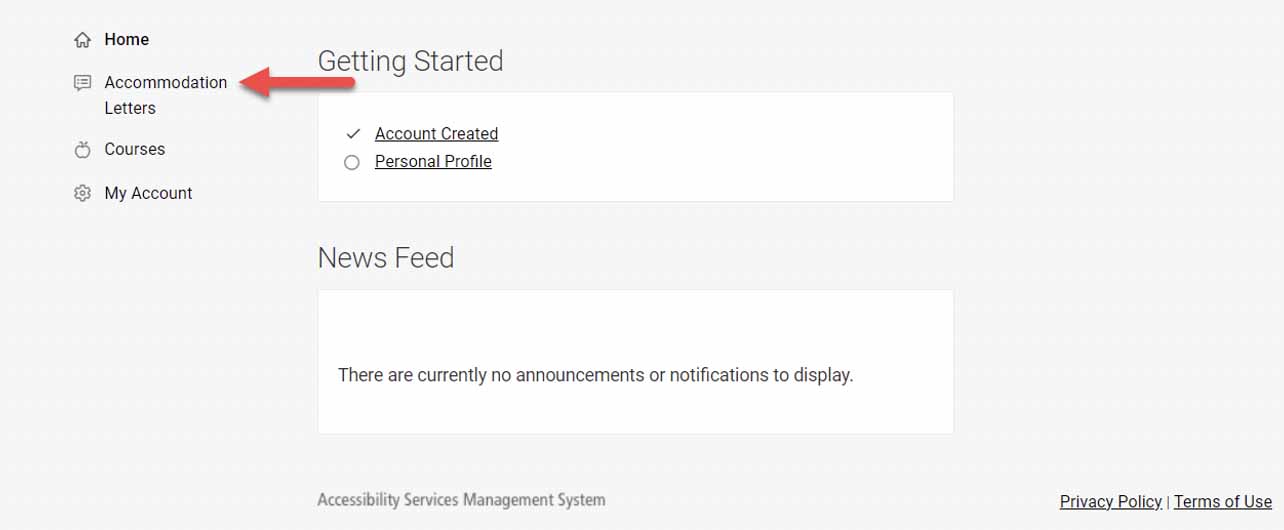
Task: Click the Accommodation Letters message icon
Action: [x=83, y=83]
